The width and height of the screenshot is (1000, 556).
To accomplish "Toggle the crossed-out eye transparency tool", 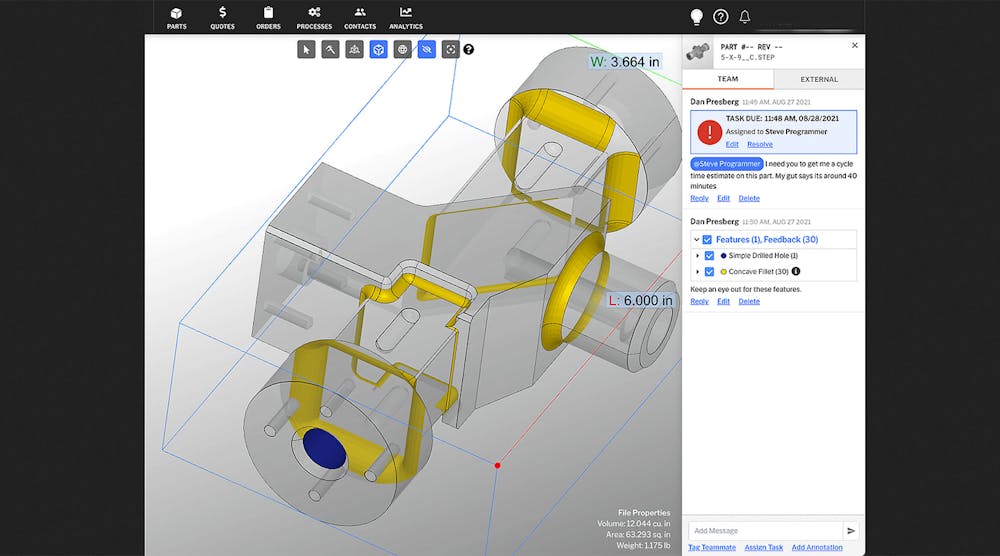I will 427,49.
